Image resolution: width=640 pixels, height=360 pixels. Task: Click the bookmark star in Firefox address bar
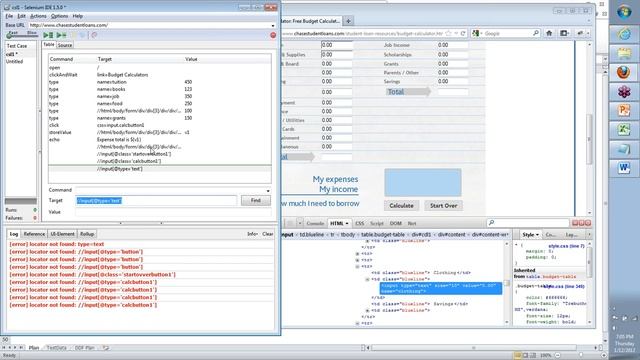click(449, 33)
